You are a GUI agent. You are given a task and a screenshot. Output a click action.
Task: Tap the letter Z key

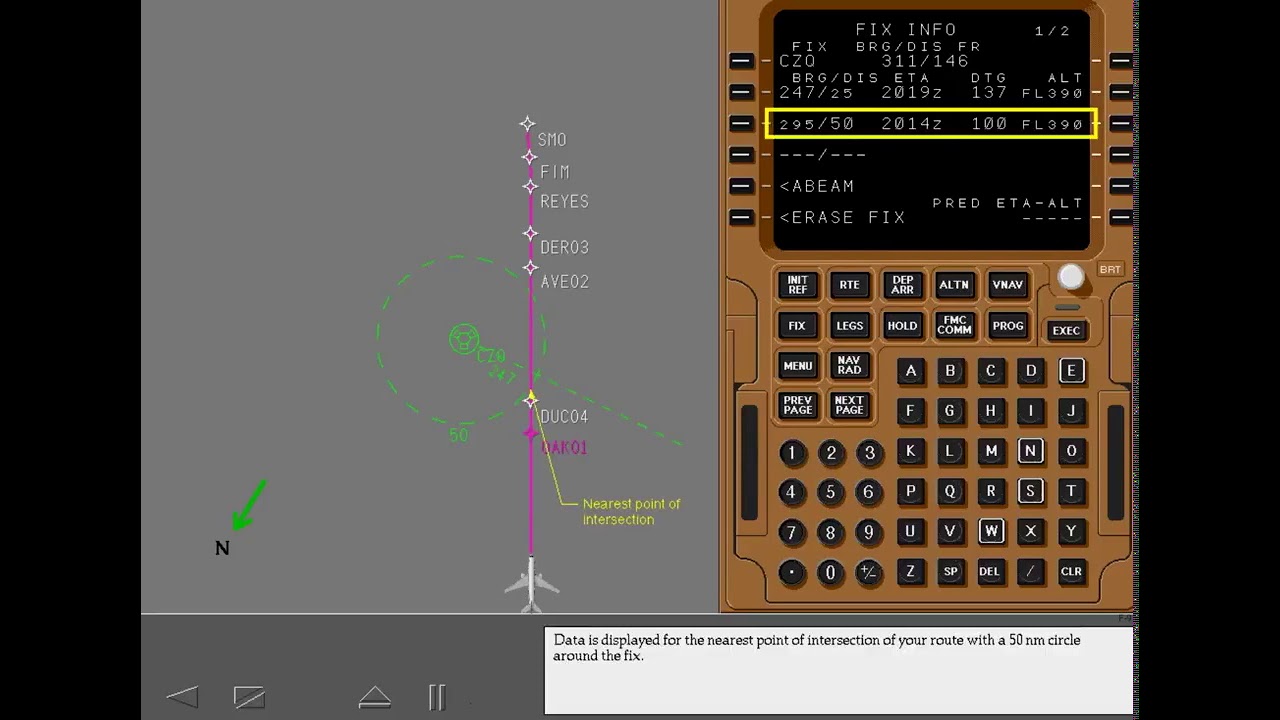[x=910, y=572]
